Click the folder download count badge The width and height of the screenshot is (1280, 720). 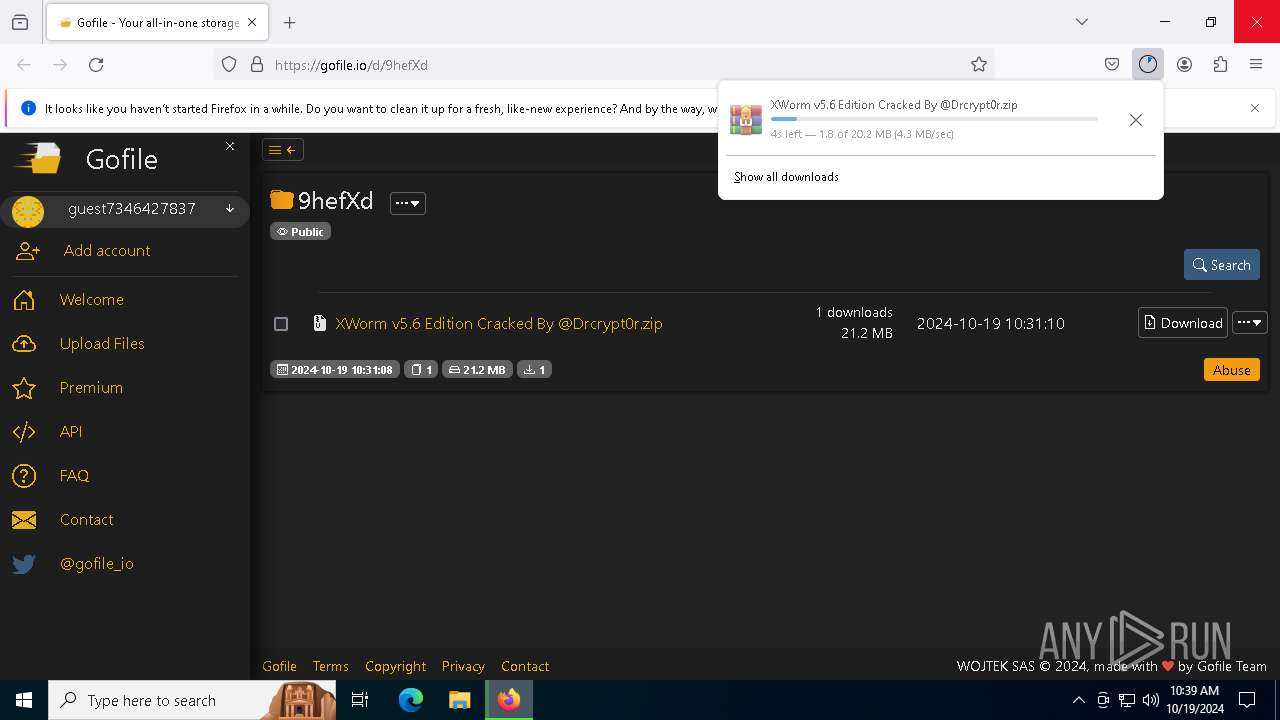click(534, 370)
